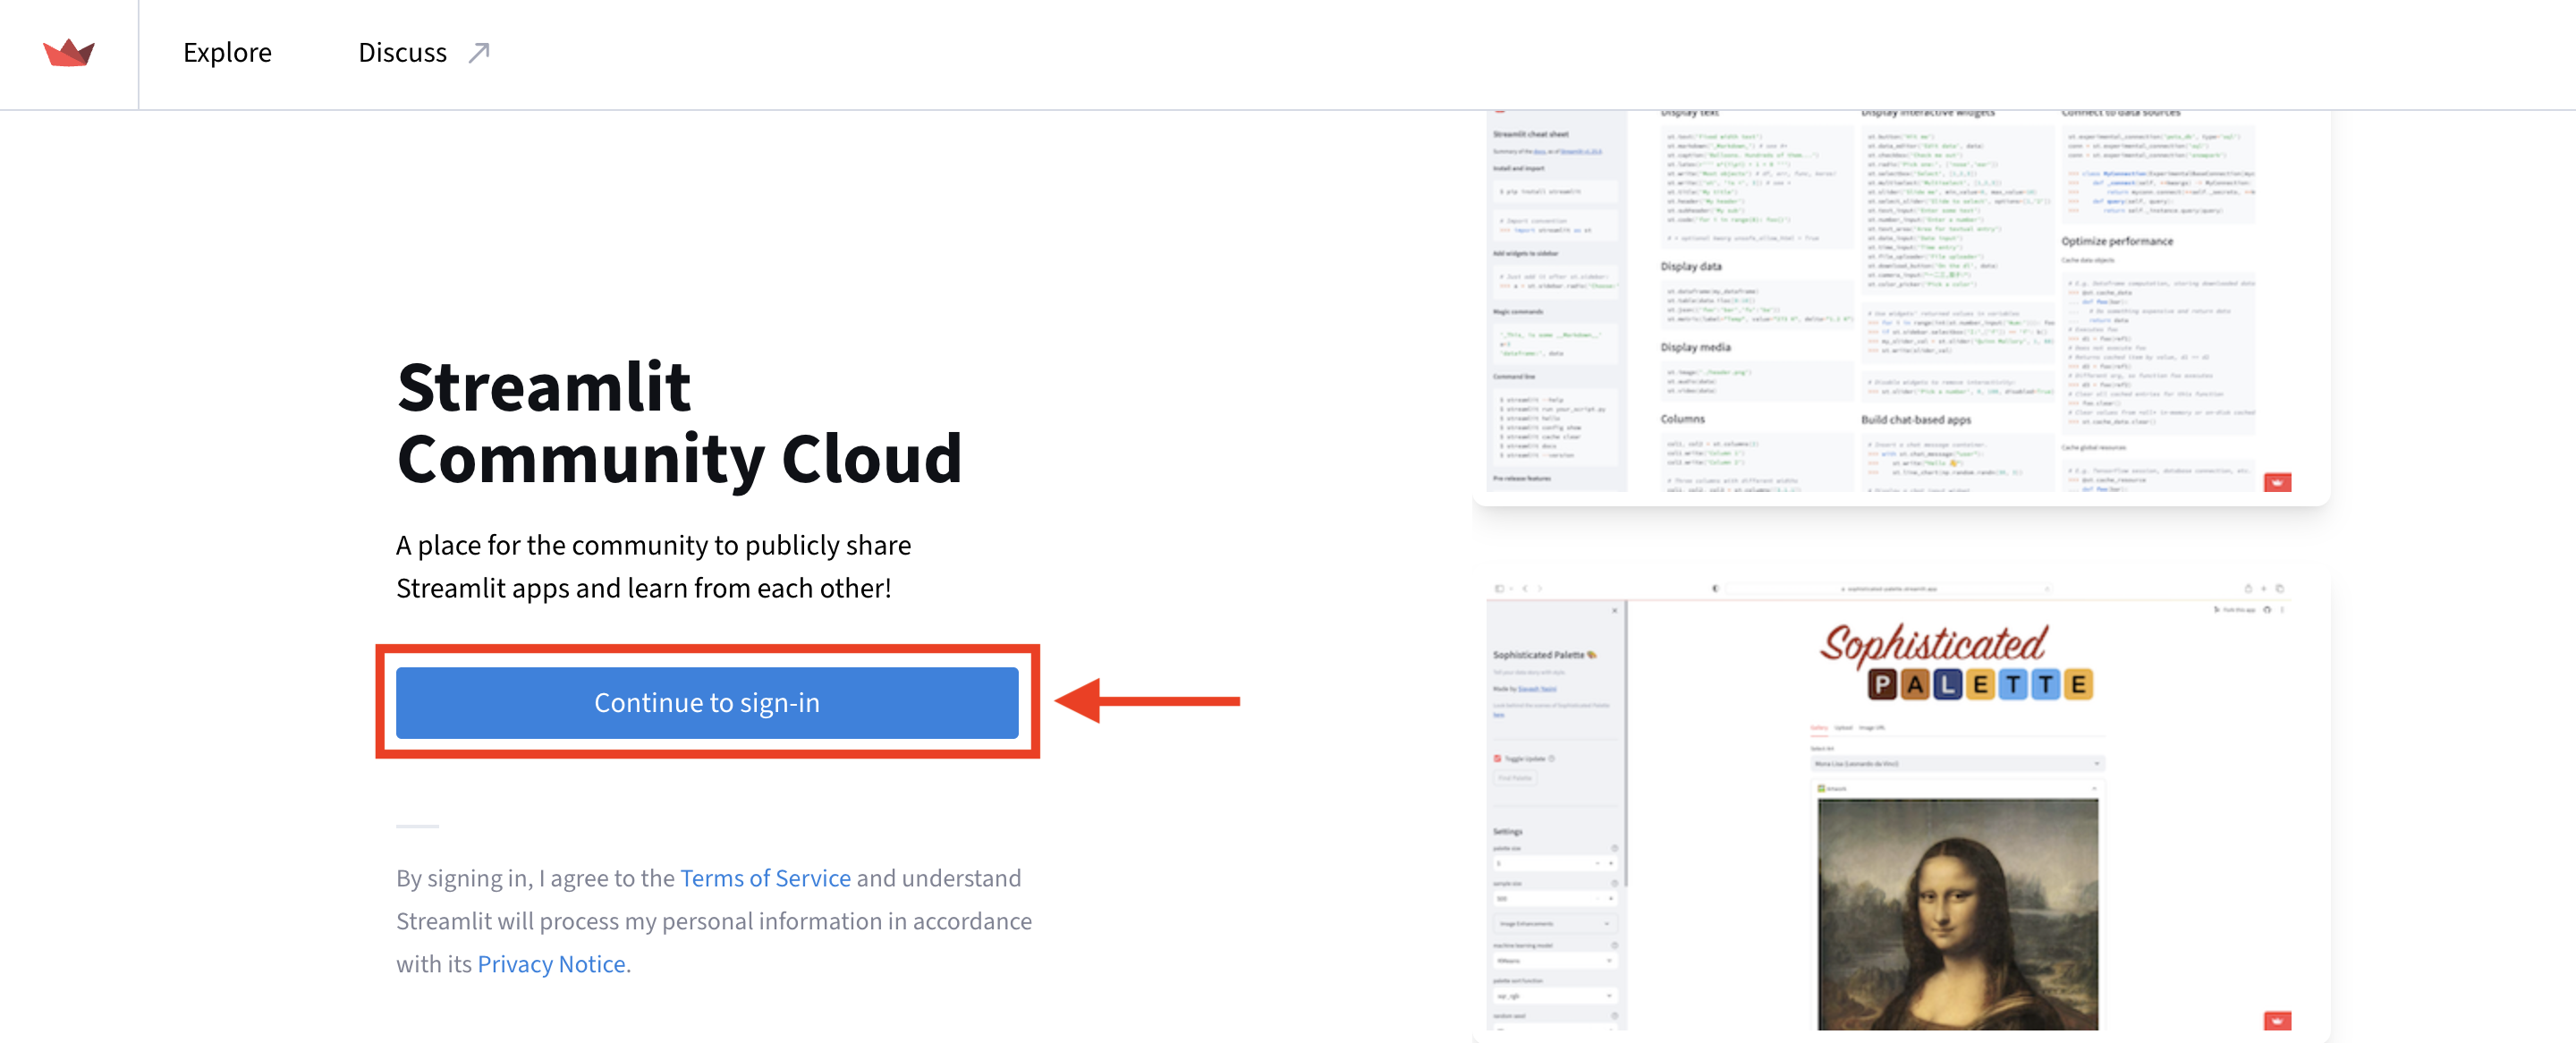Click the Streamlit crown logo in the header
The height and width of the screenshot is (1043, 2576).
pos(71,52)
